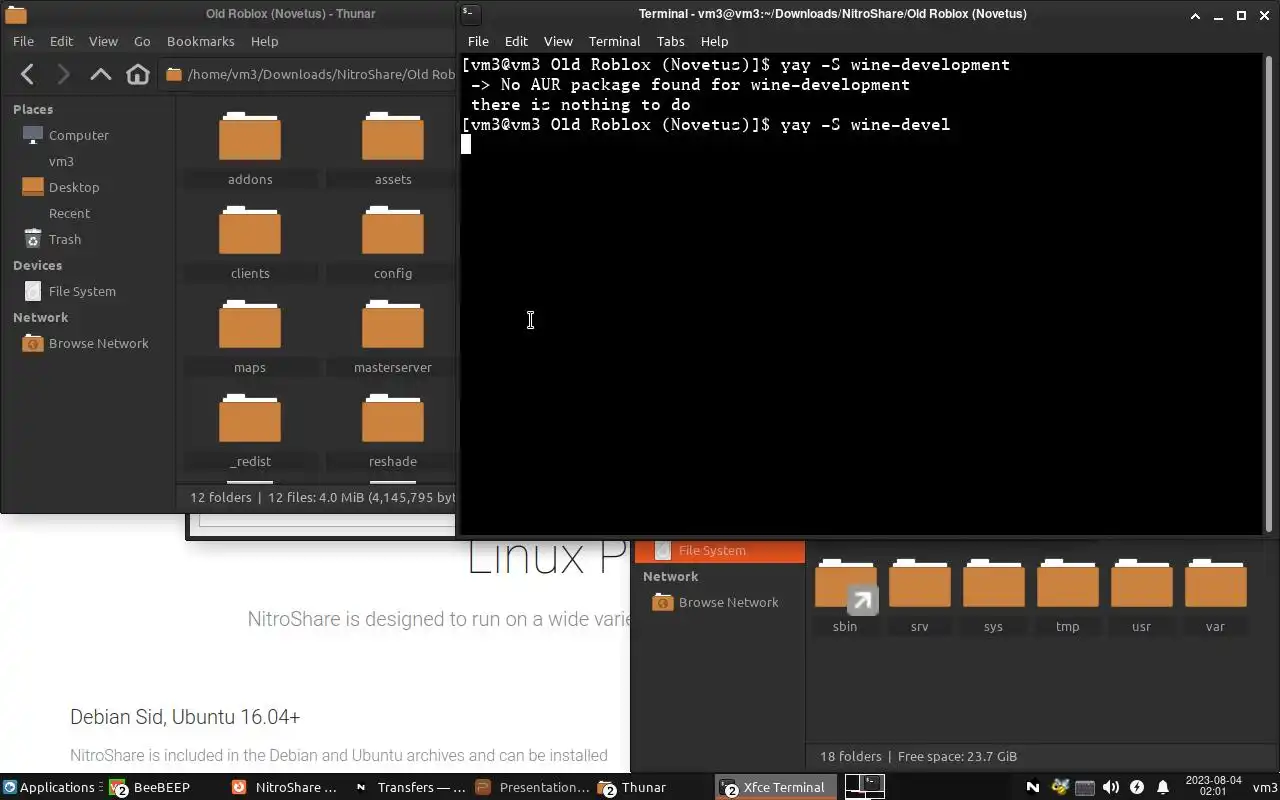
Task: Select the sys folder in back window
Action: [993, 595]
